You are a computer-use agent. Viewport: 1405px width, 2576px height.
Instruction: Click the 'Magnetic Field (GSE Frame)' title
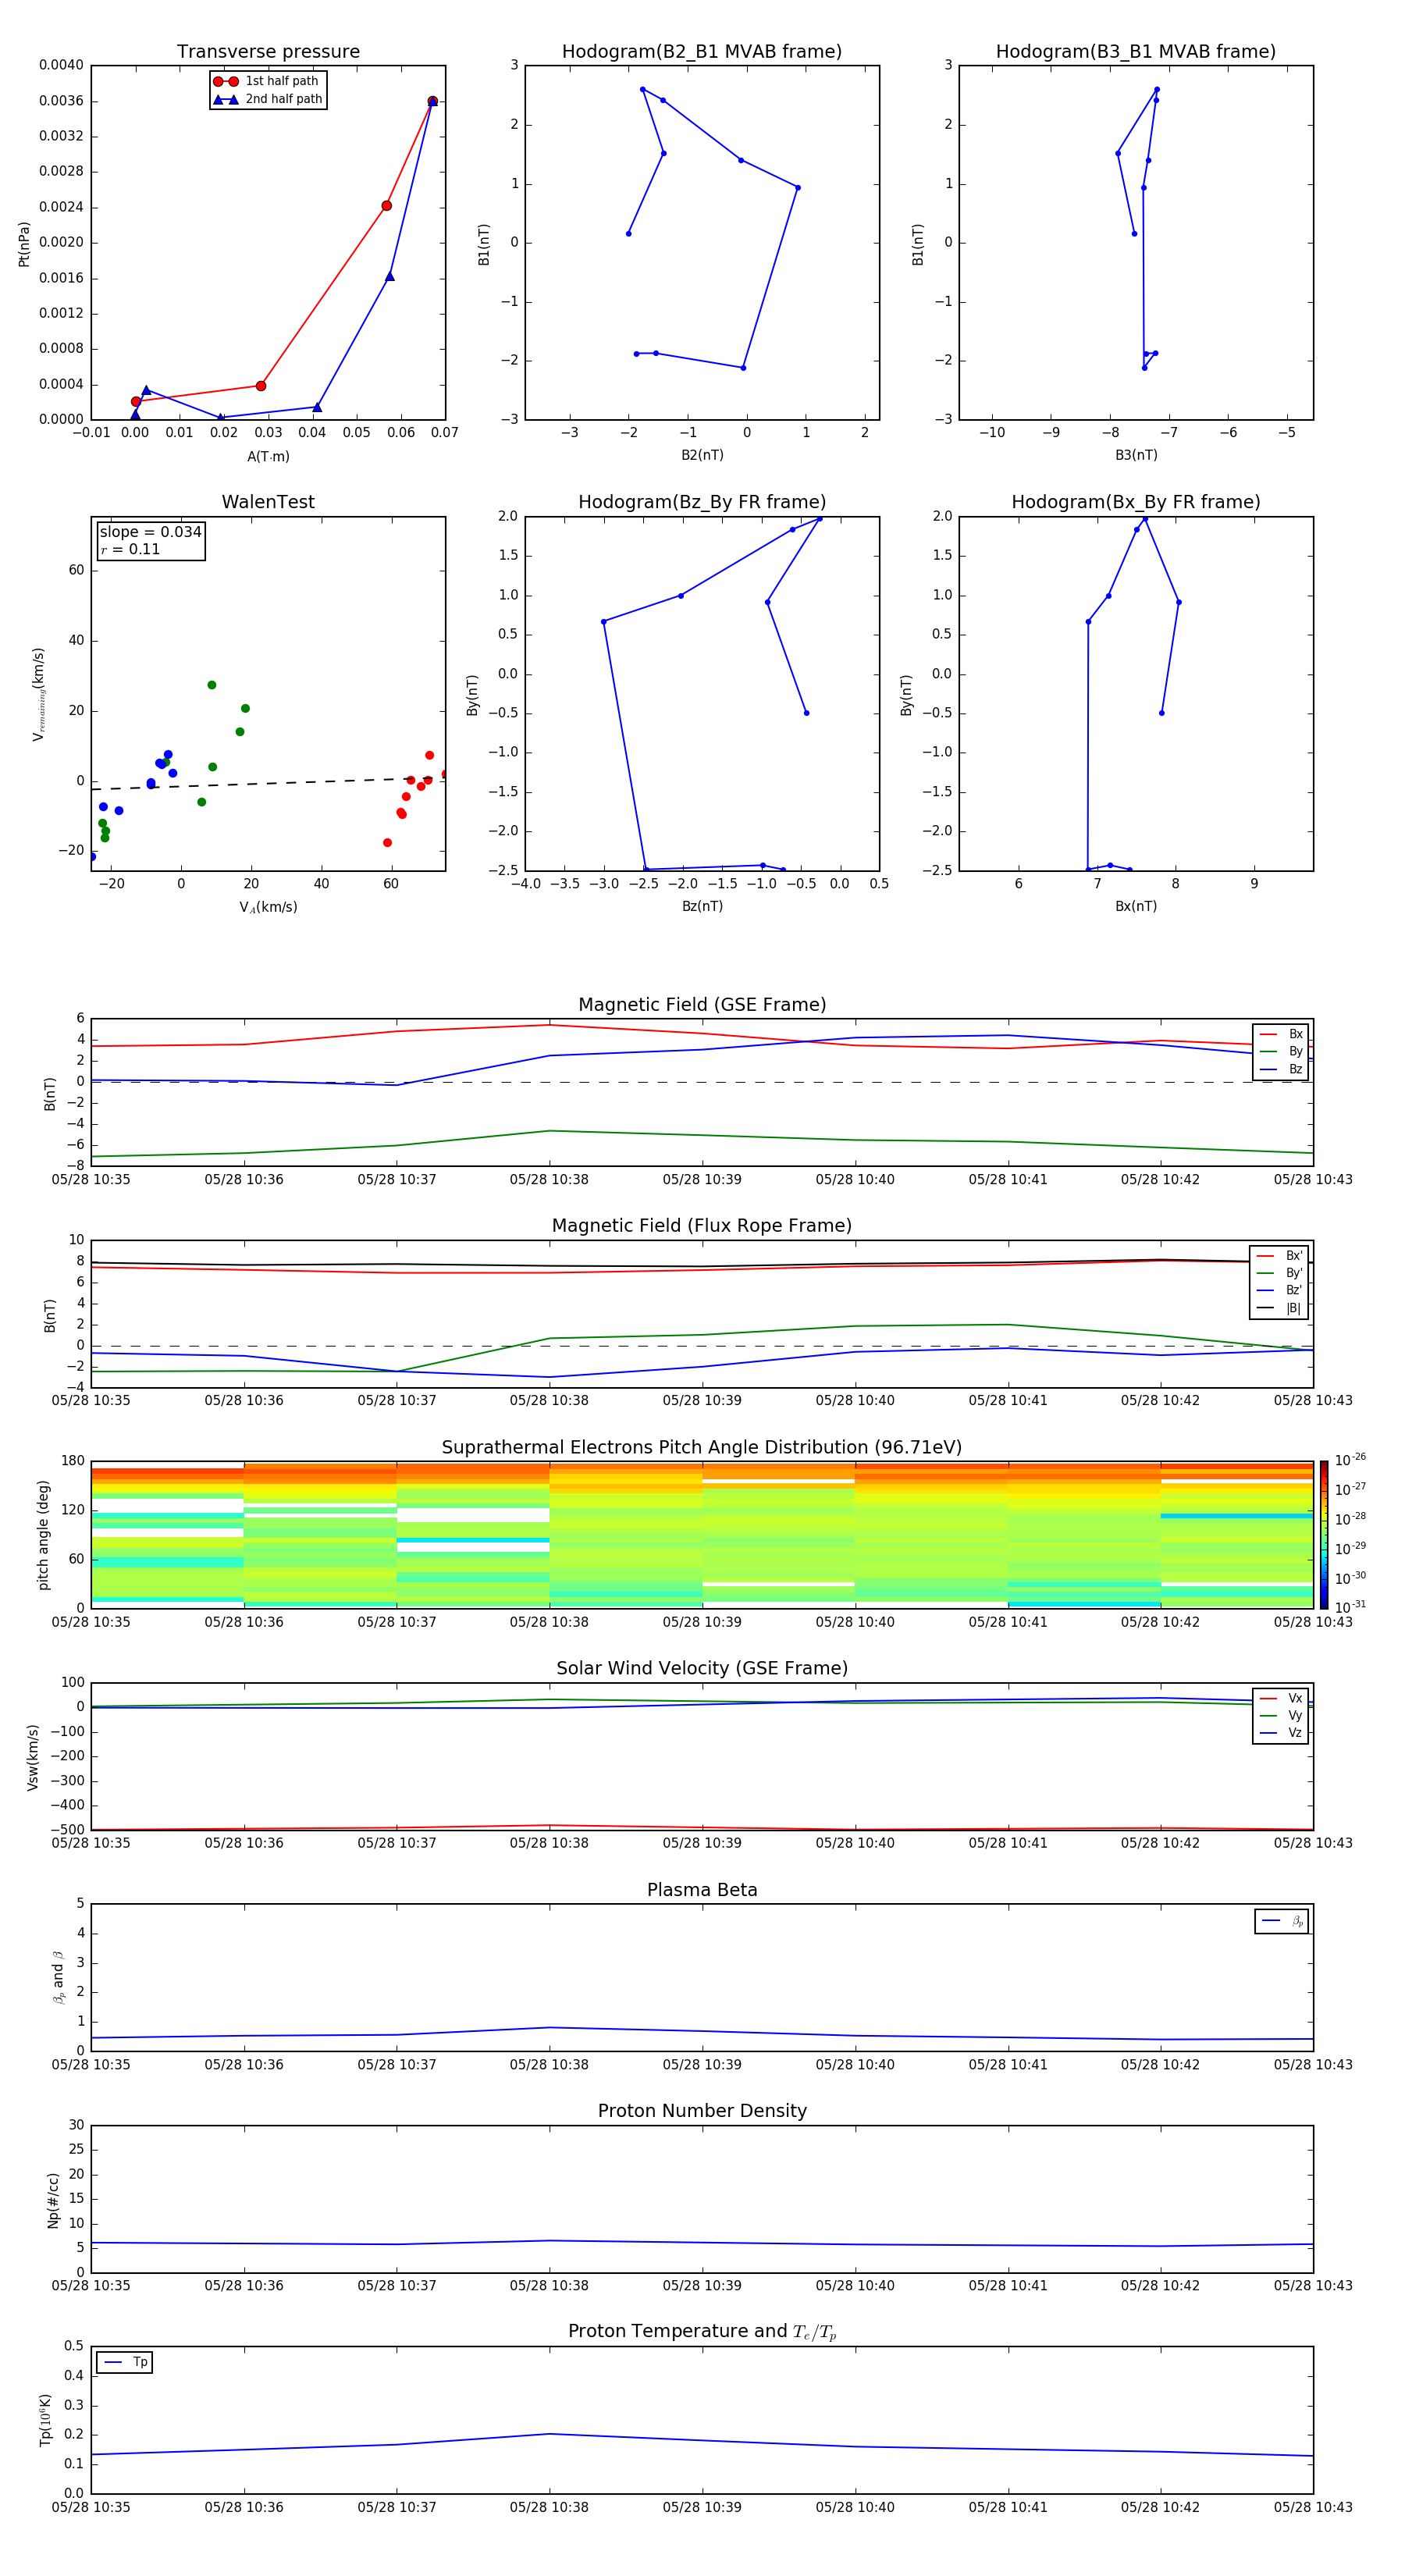point(702,1005)
